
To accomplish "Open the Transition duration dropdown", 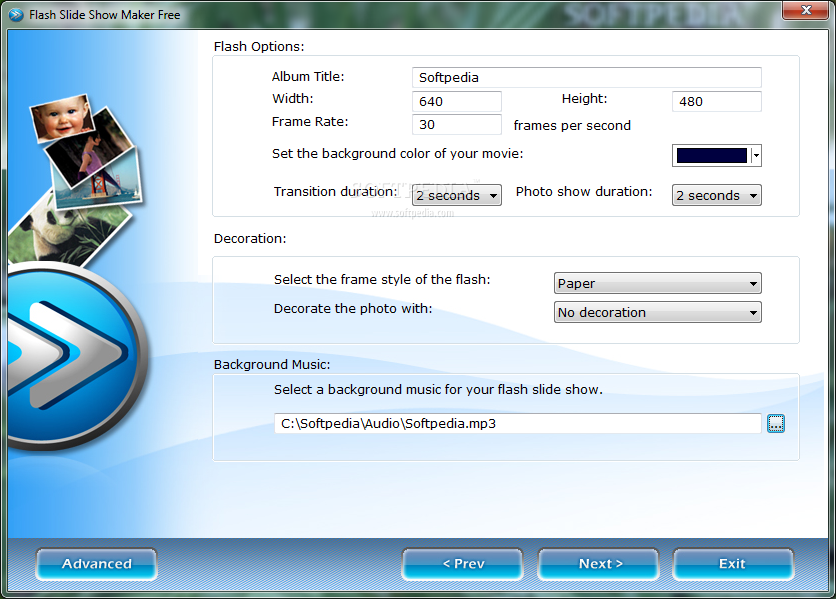I will [456, 195].
